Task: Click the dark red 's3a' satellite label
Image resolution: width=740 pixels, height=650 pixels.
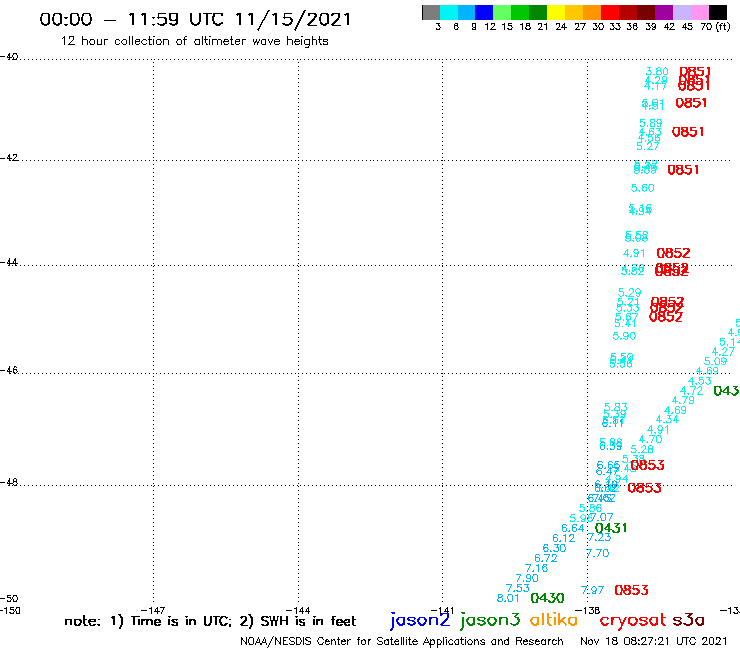Action: tap(688, 620)
